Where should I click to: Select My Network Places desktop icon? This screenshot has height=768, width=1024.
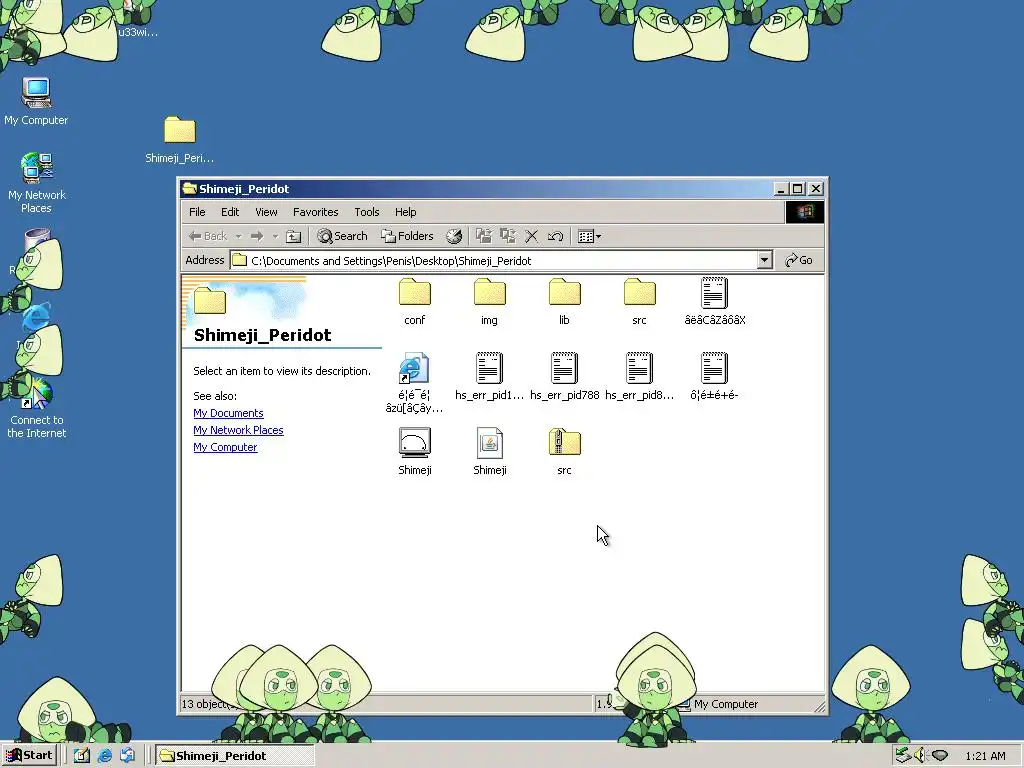coord(37,183)
